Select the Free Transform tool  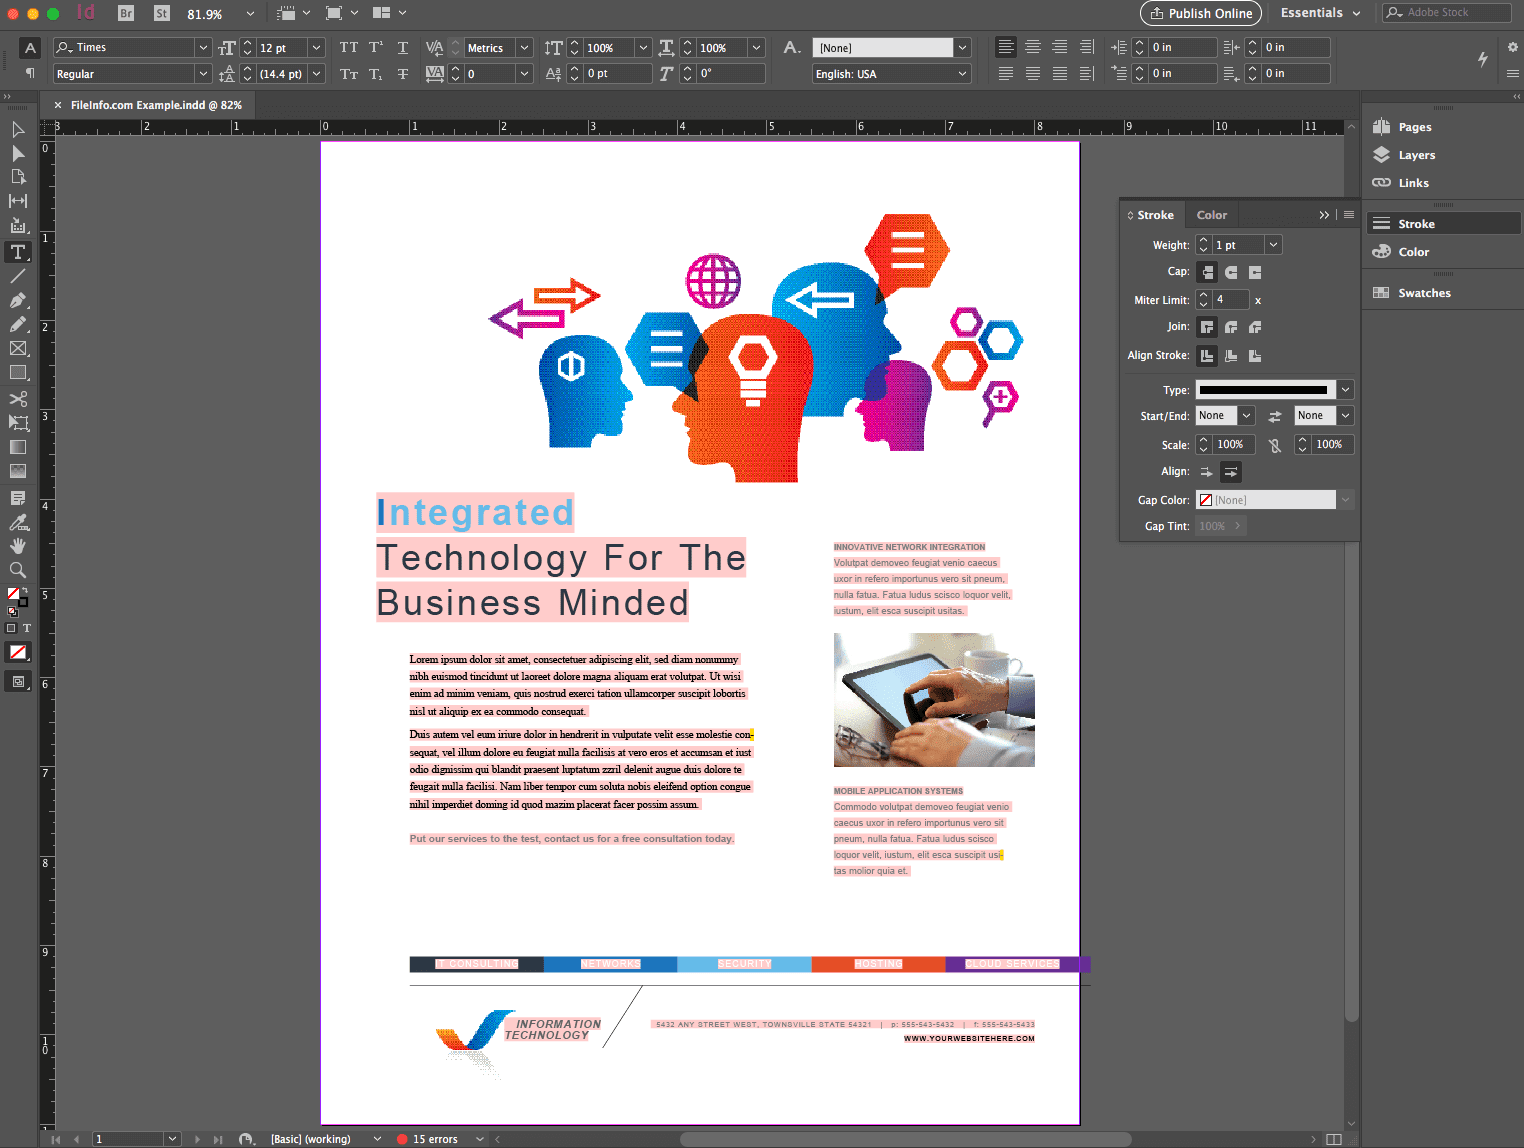point(18,423)
